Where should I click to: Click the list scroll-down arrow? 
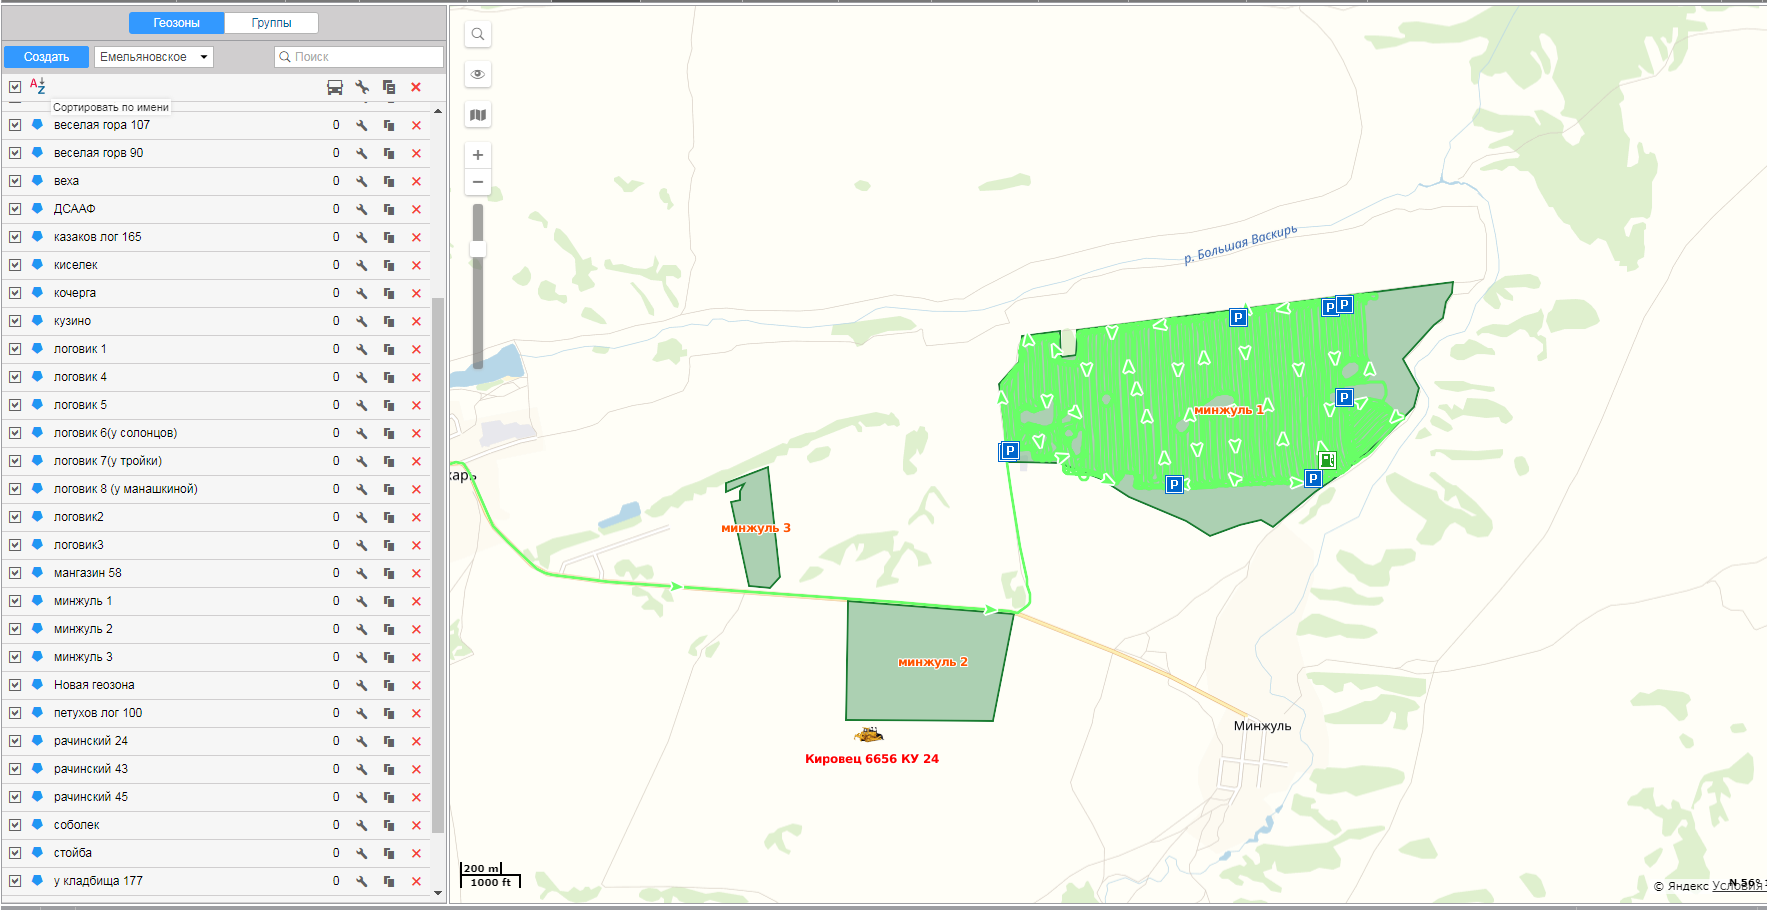[438, 892]
